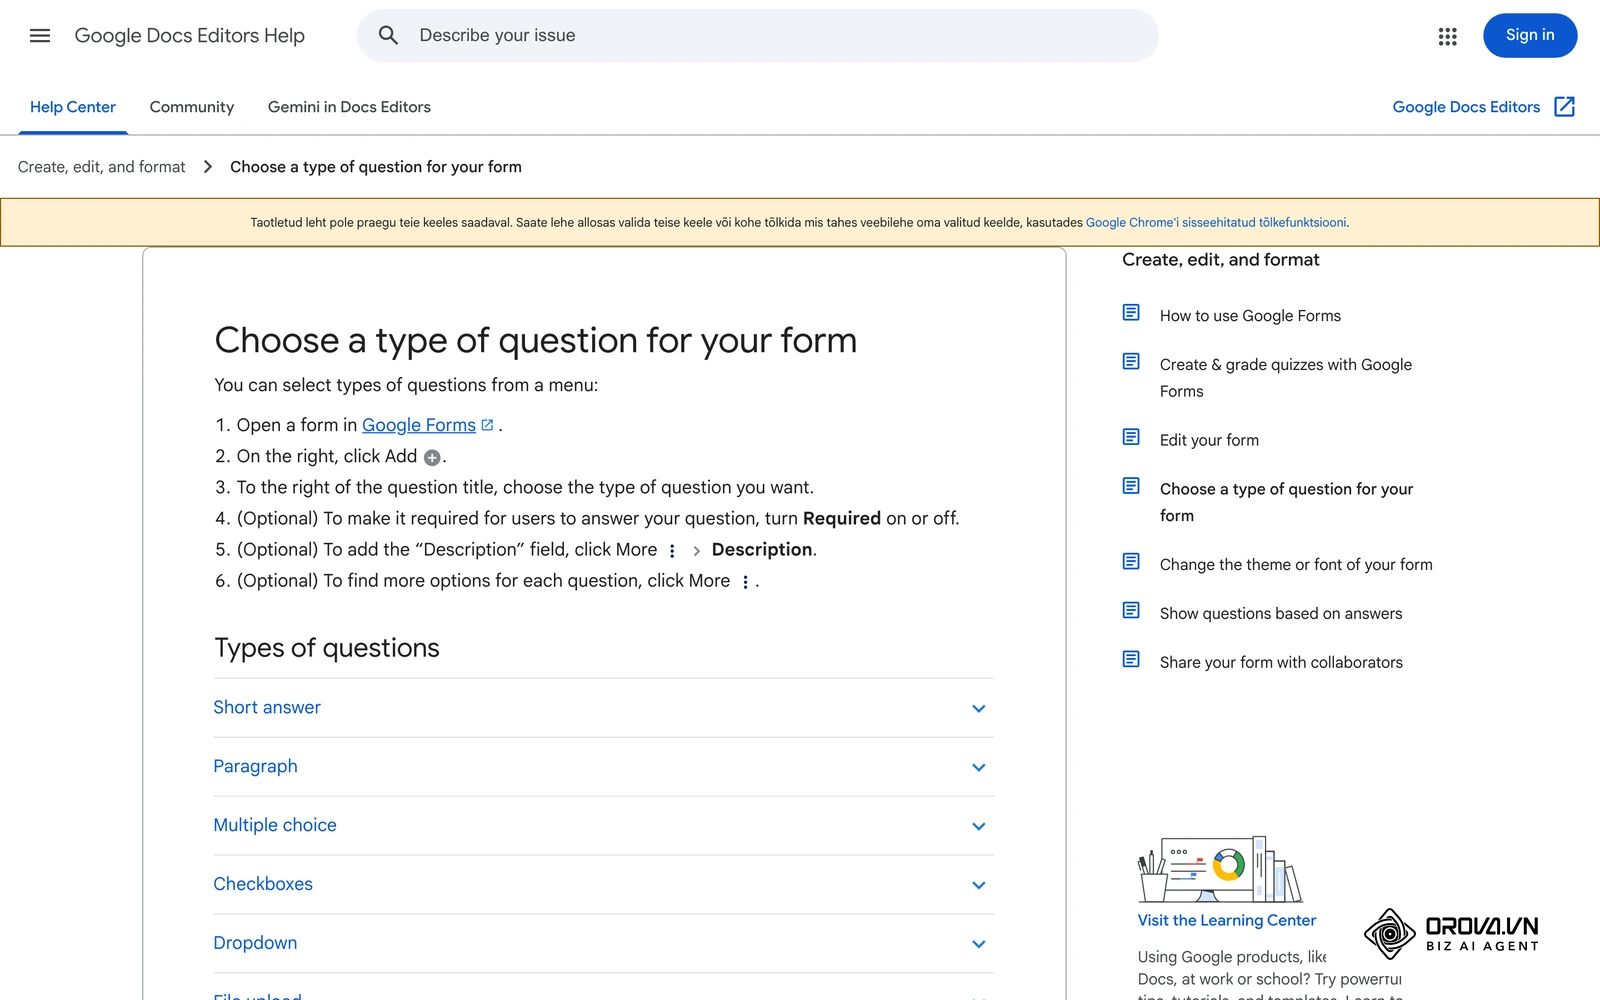Open the Google Chrome translation feature link
Image resolution: width=1600 pixels, height=1000 pixels.
click(1216, 223)
